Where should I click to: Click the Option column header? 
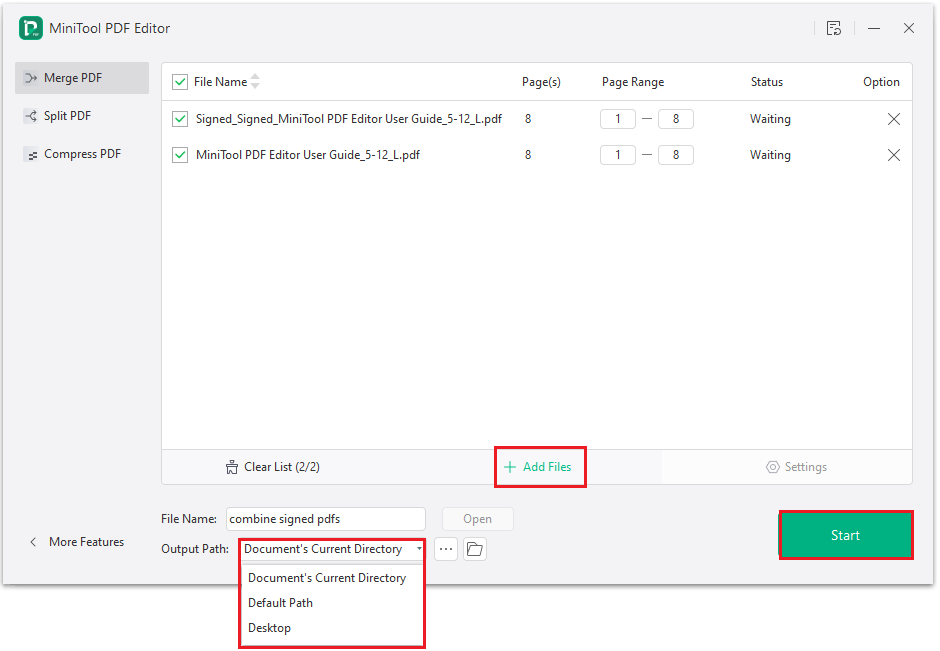(x=881, y=82)
